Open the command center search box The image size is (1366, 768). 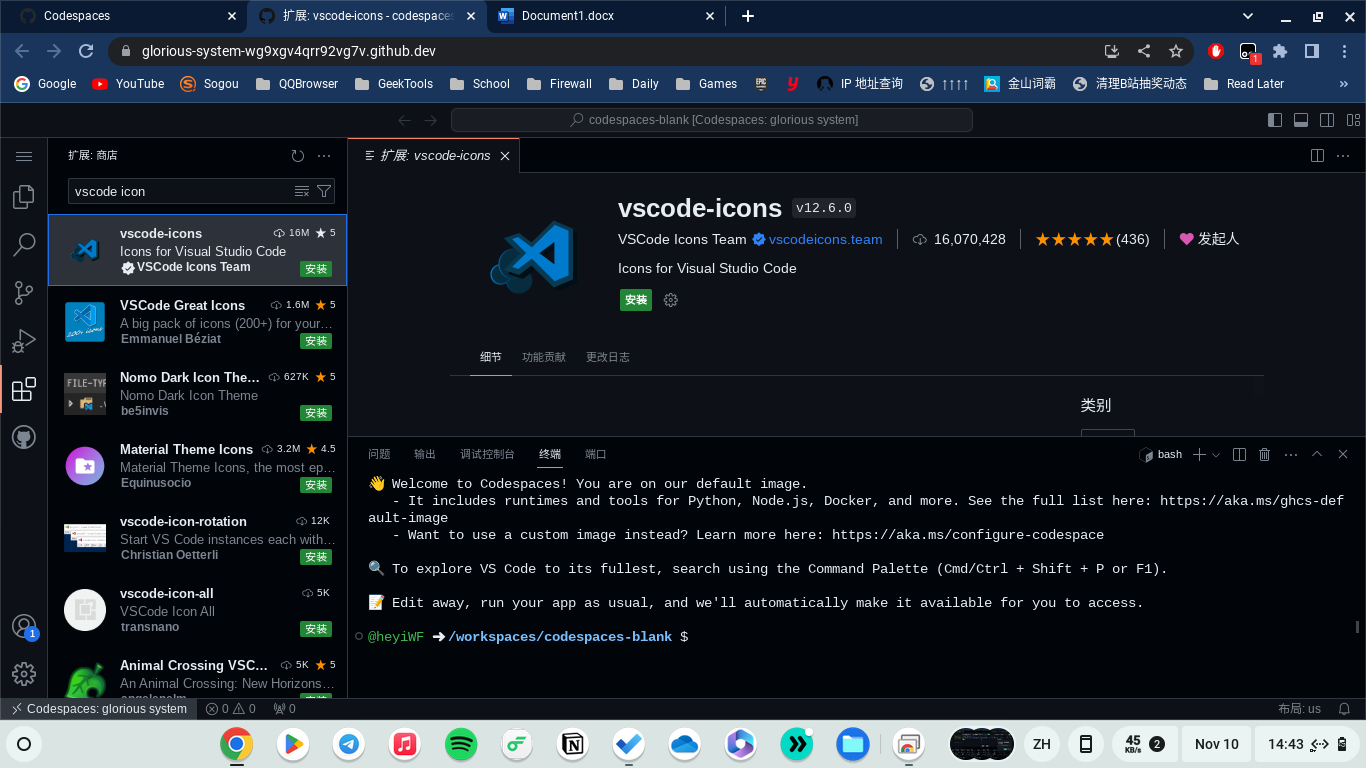711,120
